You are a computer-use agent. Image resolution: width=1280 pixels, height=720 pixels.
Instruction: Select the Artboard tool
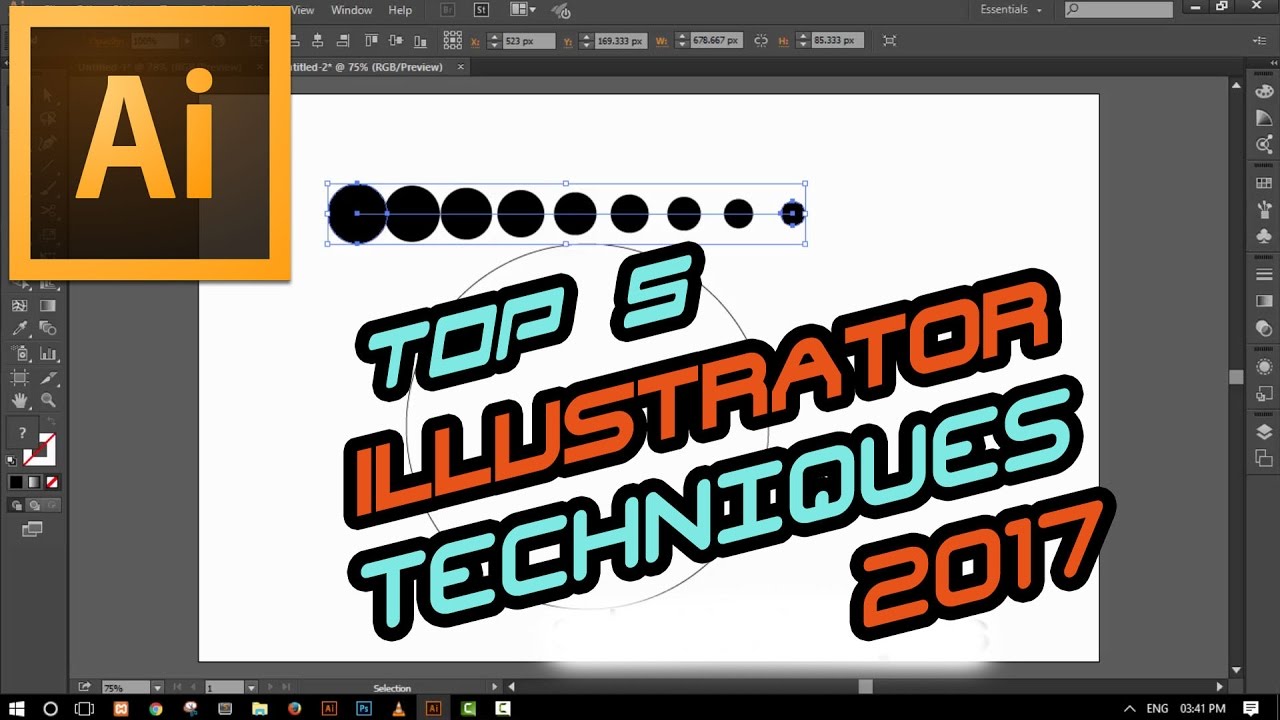click(20, 377)
